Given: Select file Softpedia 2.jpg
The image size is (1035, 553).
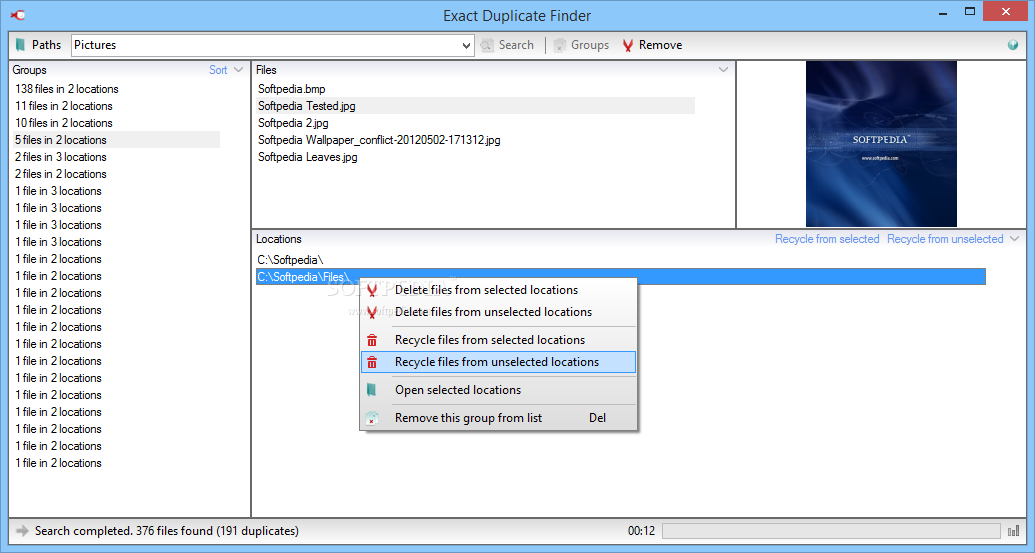Looking at the screenshot, I should pos(293,123).
